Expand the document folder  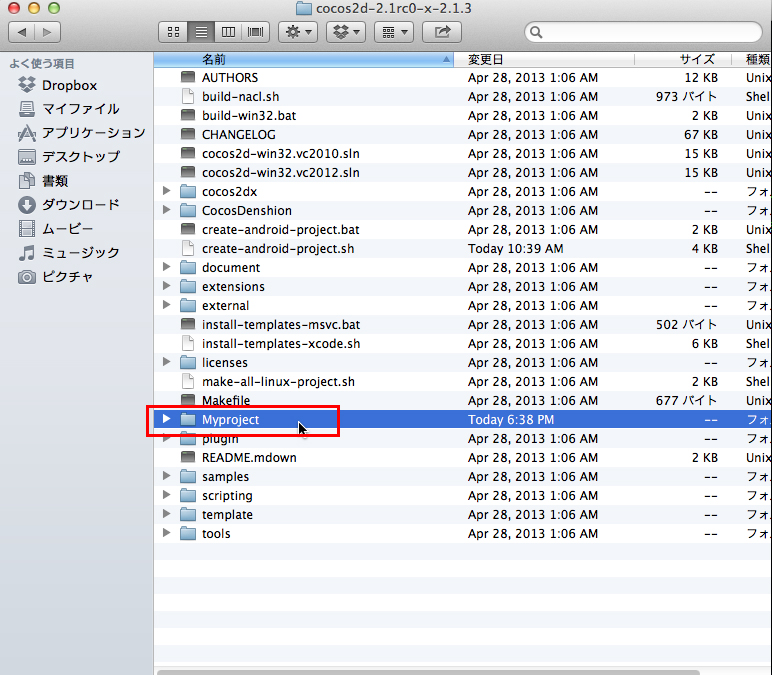click(x=166, y=267)
